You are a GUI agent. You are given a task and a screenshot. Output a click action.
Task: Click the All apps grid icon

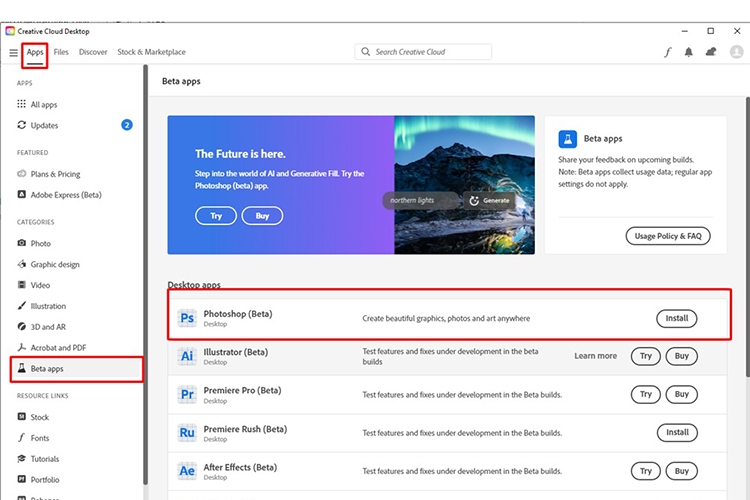pyautogui.click(x=22, y=104)
